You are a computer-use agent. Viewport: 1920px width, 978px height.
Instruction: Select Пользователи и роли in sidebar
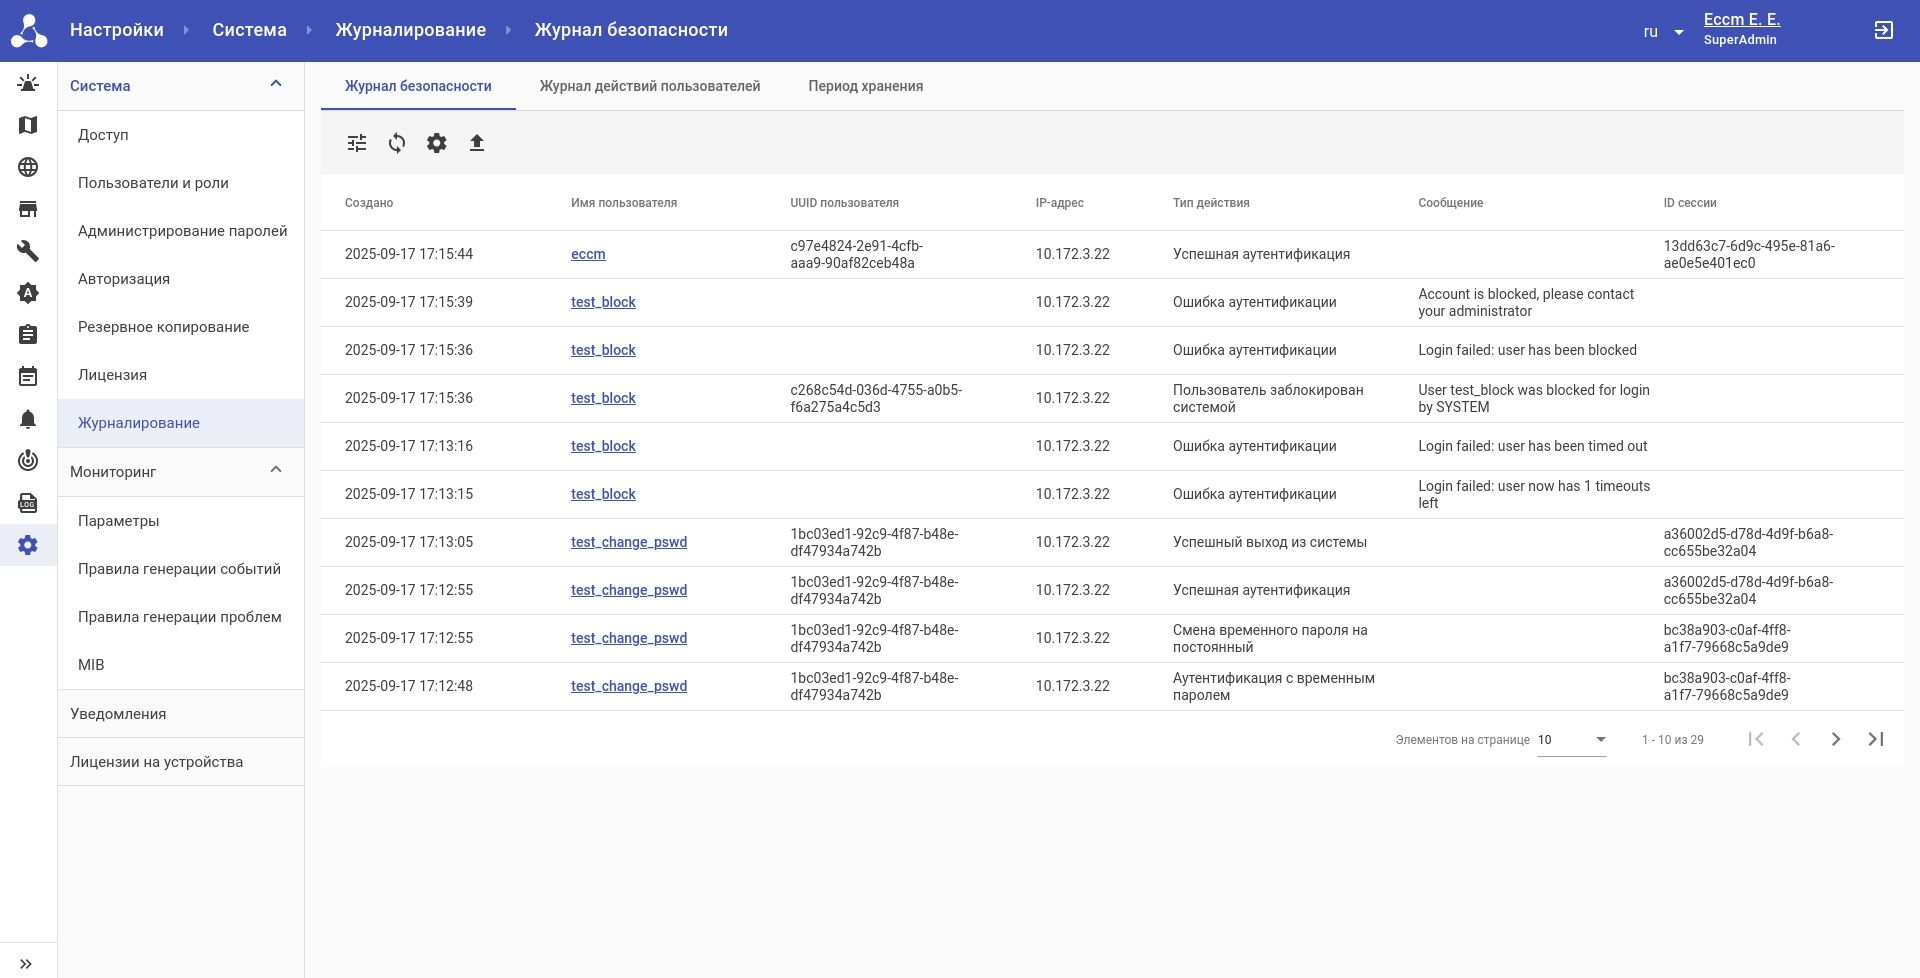(153, 183)
